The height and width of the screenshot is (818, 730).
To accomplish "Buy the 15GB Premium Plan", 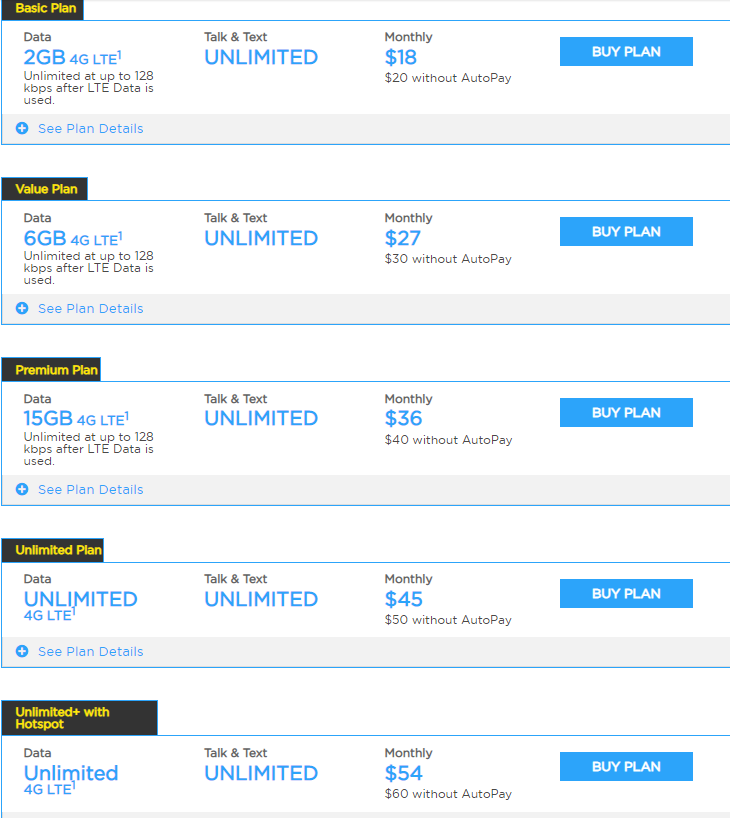I will point(626,413).
